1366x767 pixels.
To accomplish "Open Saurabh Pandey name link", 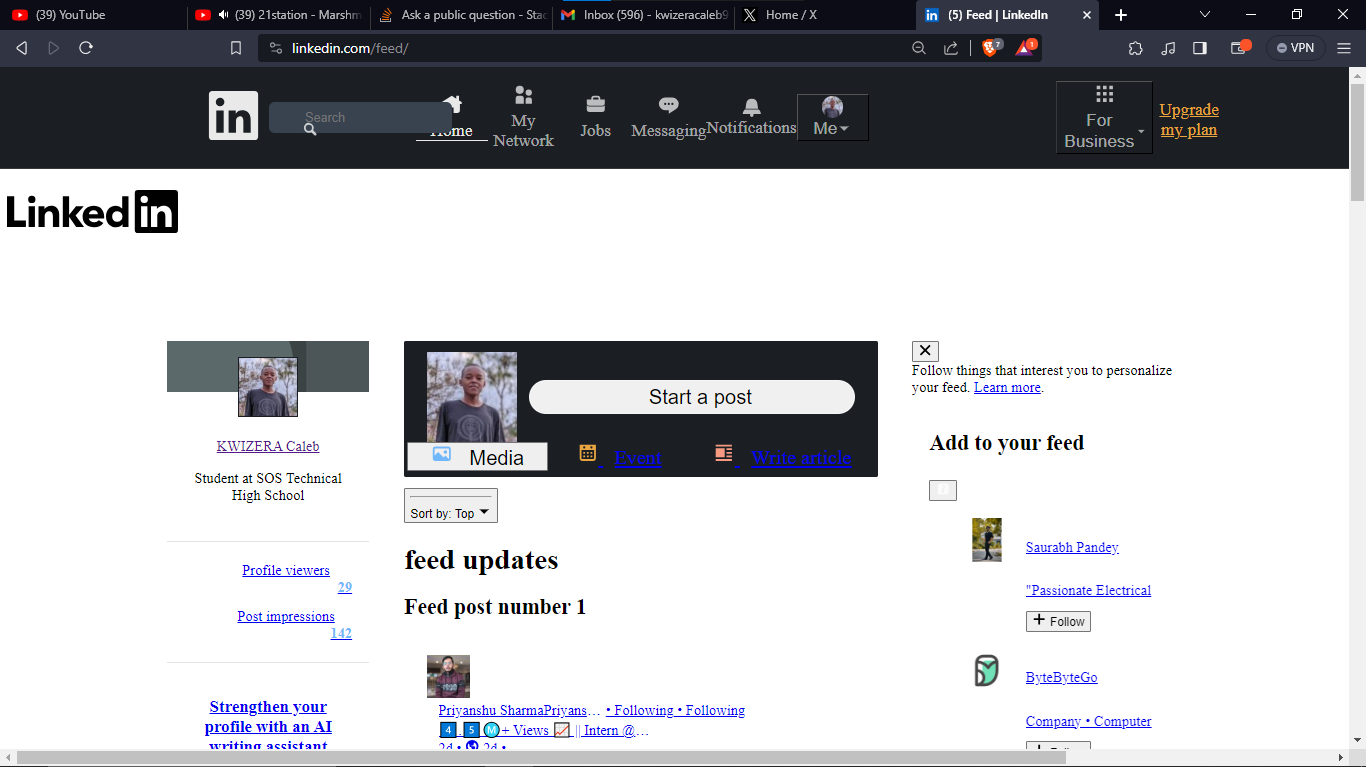I will click(x=1072, y=547).
